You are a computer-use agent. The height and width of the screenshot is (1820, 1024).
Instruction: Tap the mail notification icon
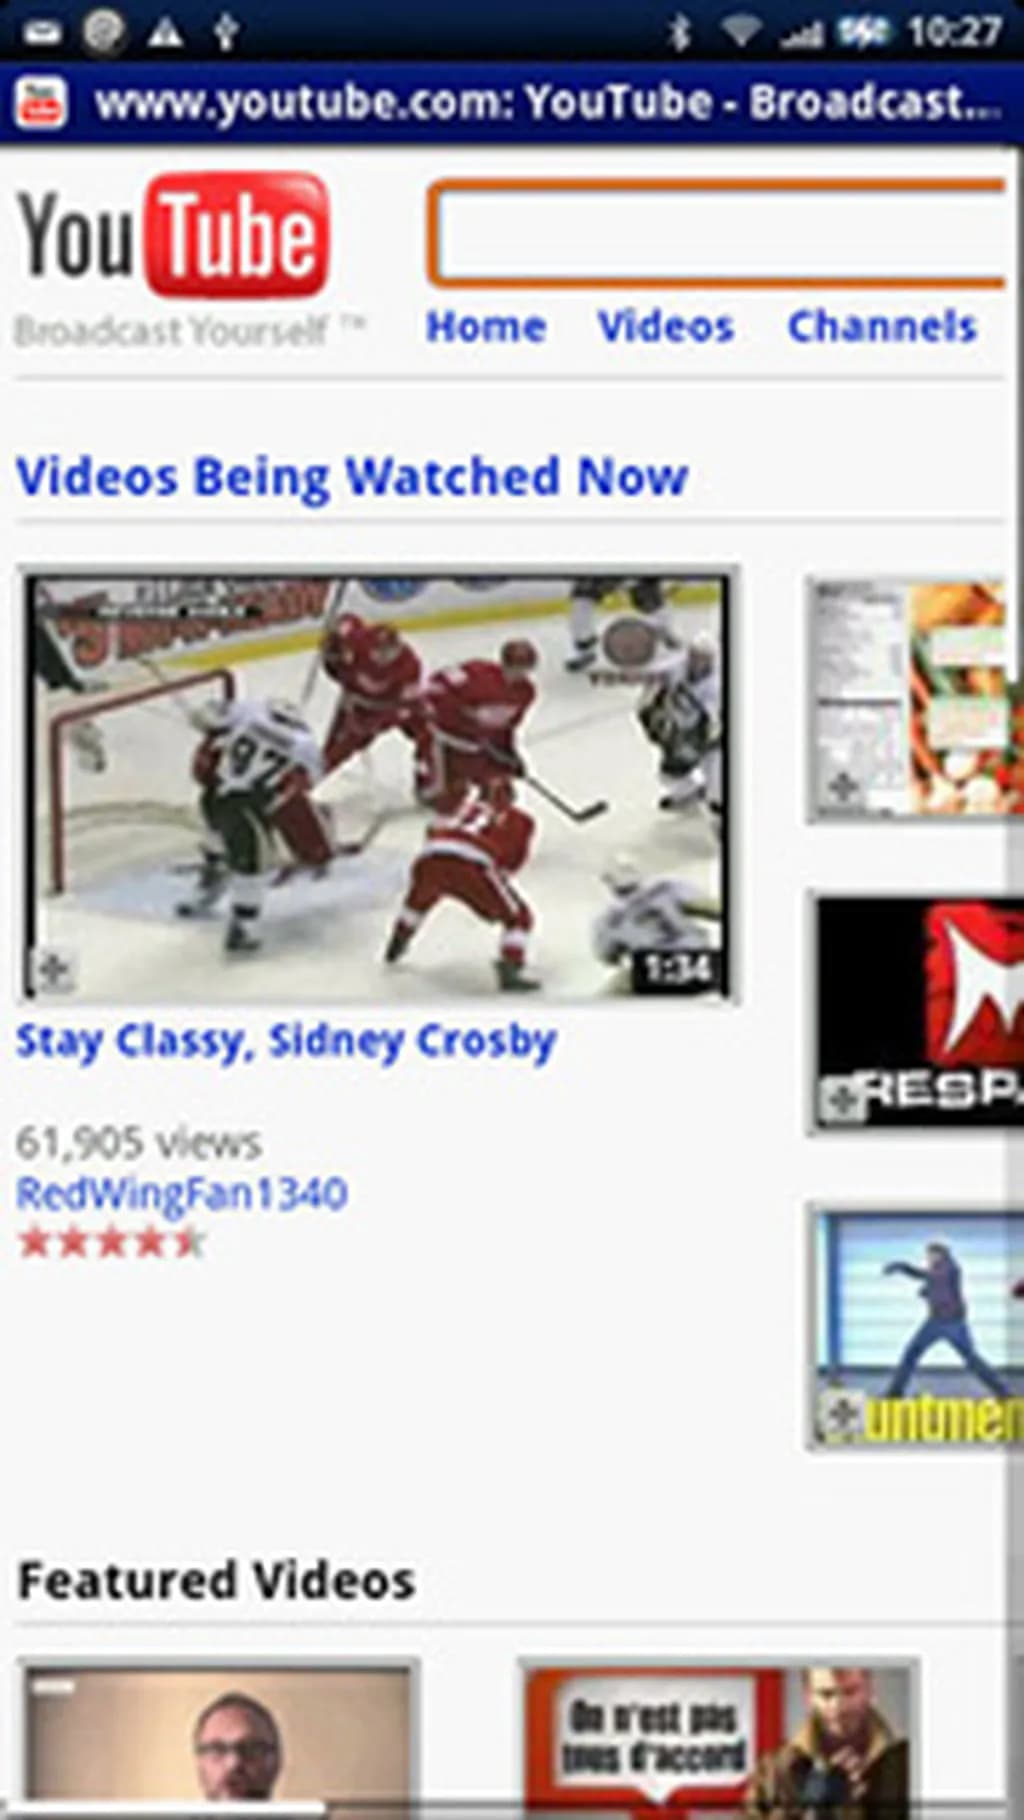pos(42,33)
